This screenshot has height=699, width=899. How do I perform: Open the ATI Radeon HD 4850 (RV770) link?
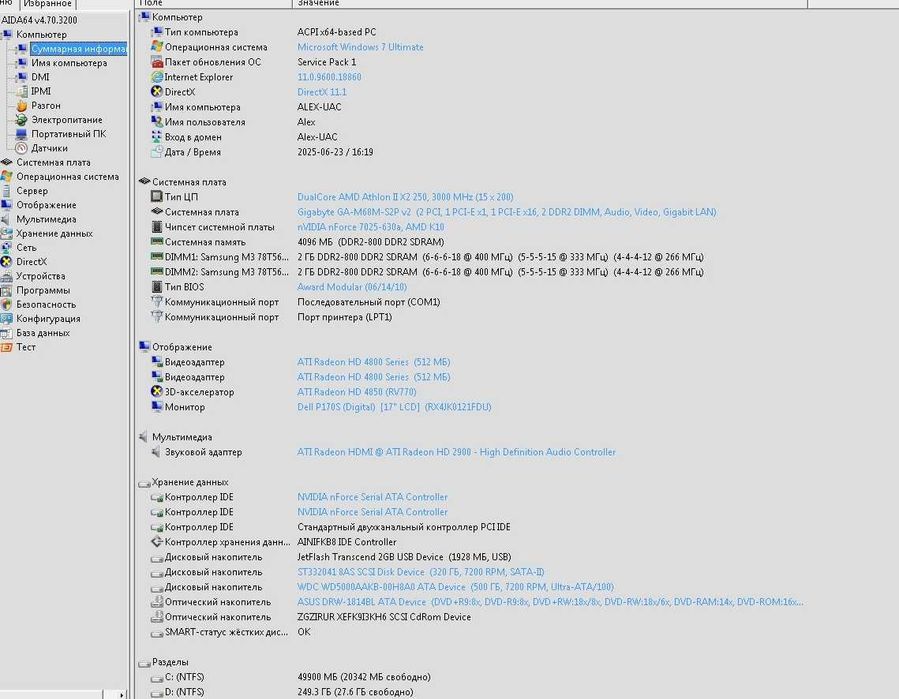tap(357, 392)
